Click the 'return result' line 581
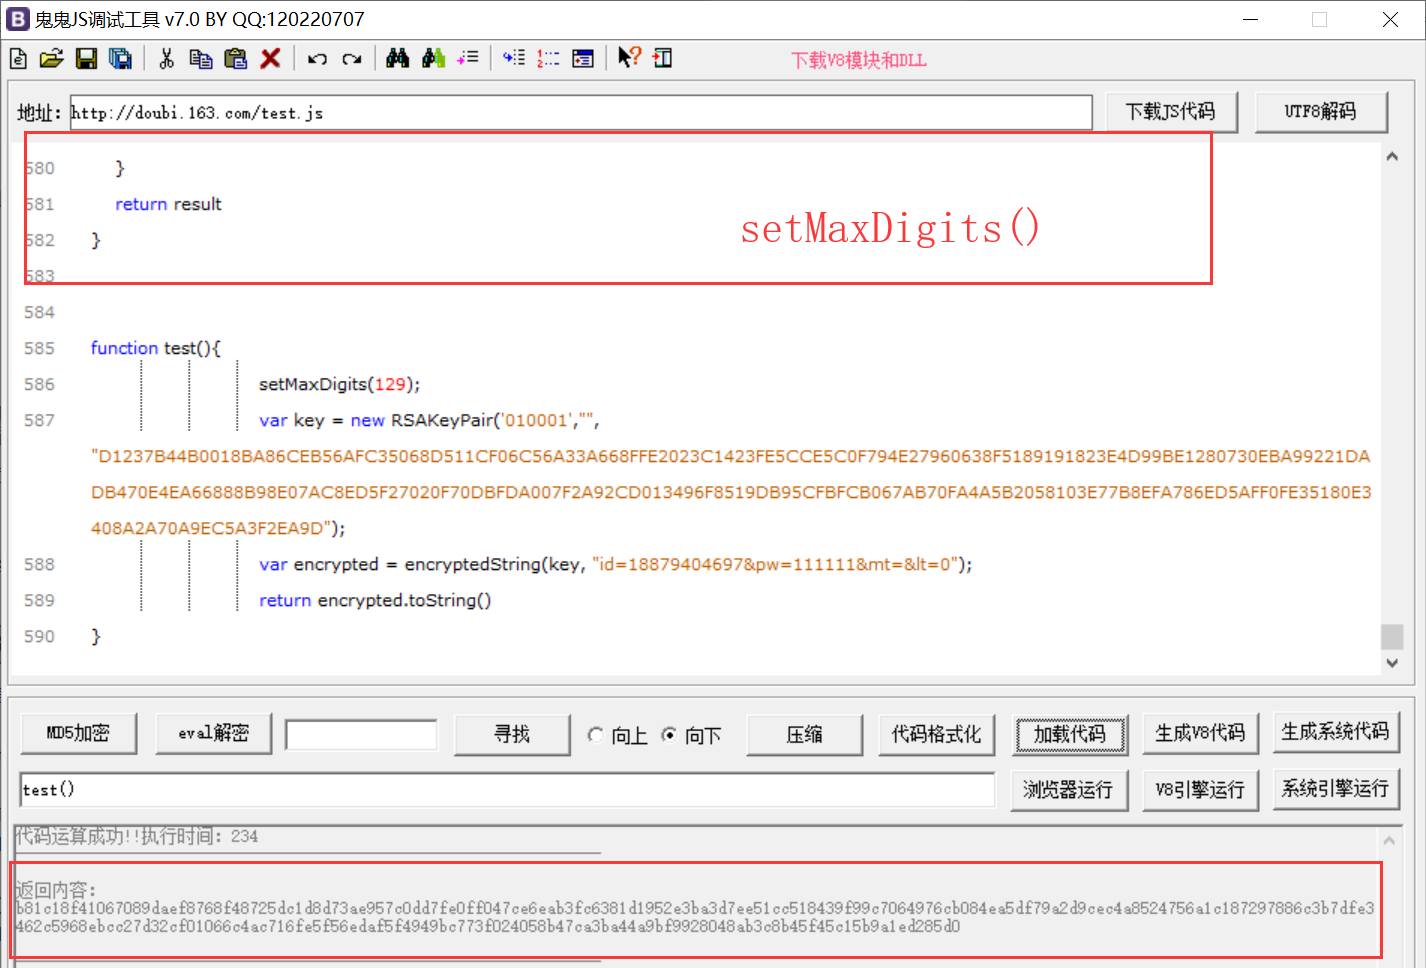The image size is (1426, 968). coord(168,204)
